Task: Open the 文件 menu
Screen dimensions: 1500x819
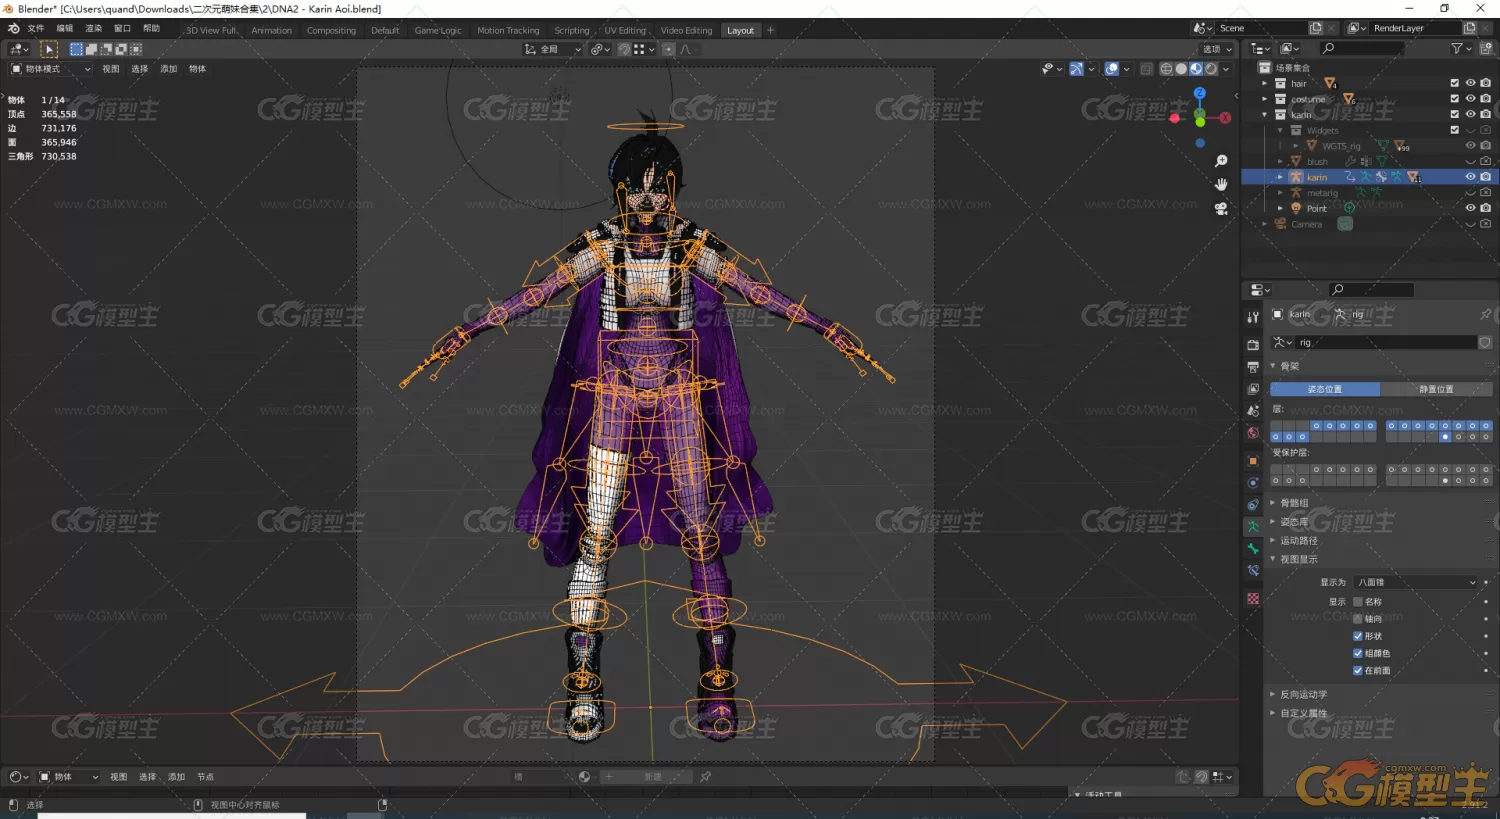Action: tap(36, 28)
